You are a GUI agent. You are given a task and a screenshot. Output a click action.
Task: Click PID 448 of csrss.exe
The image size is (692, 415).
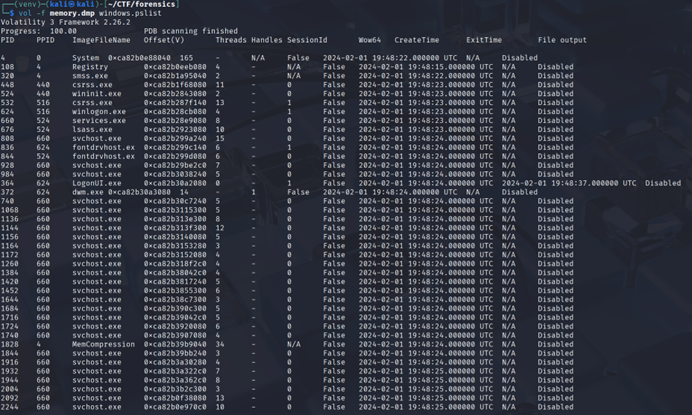pyautogui.click(x=8, y=85)
